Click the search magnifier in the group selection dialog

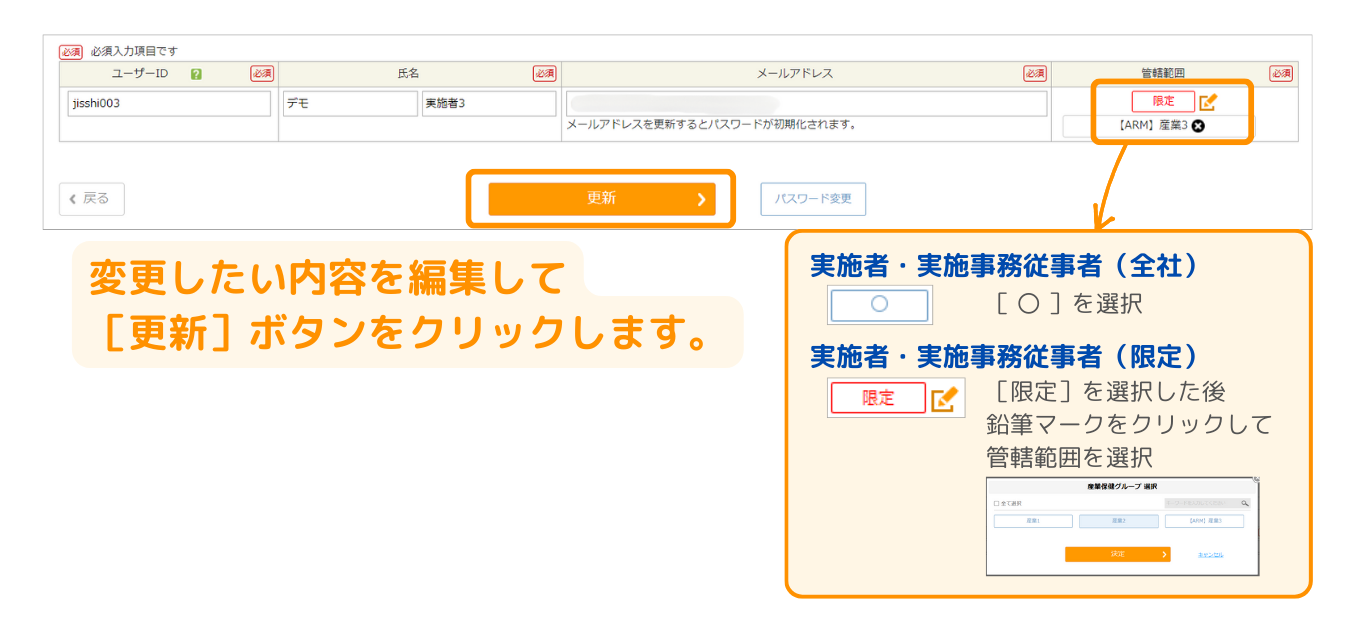pos(1245,504)
